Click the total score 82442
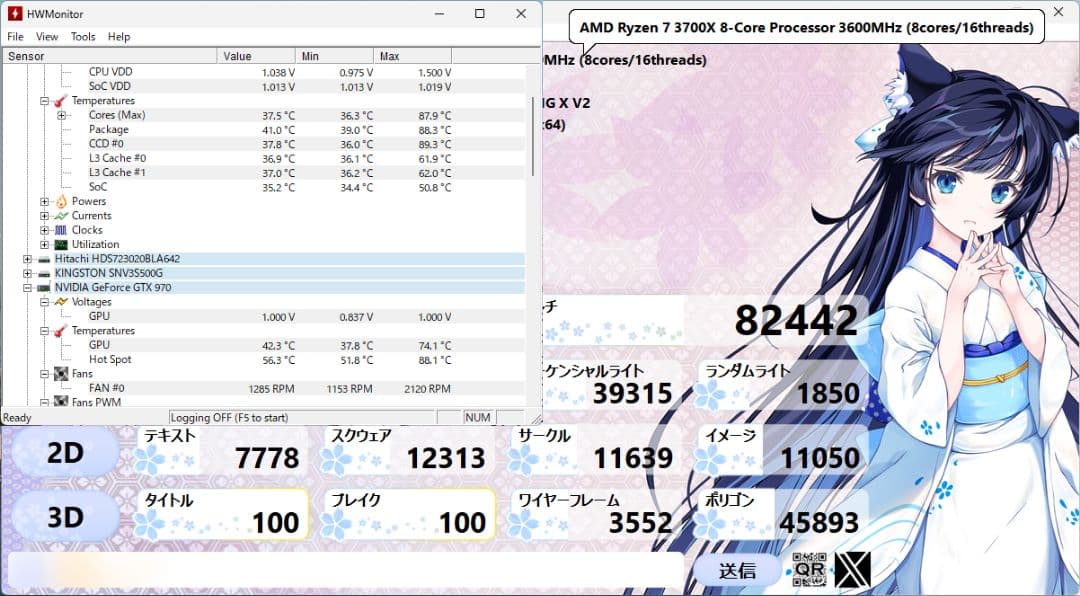The height and width of the screenshot is (596, 1080). (x=796, y=320)
